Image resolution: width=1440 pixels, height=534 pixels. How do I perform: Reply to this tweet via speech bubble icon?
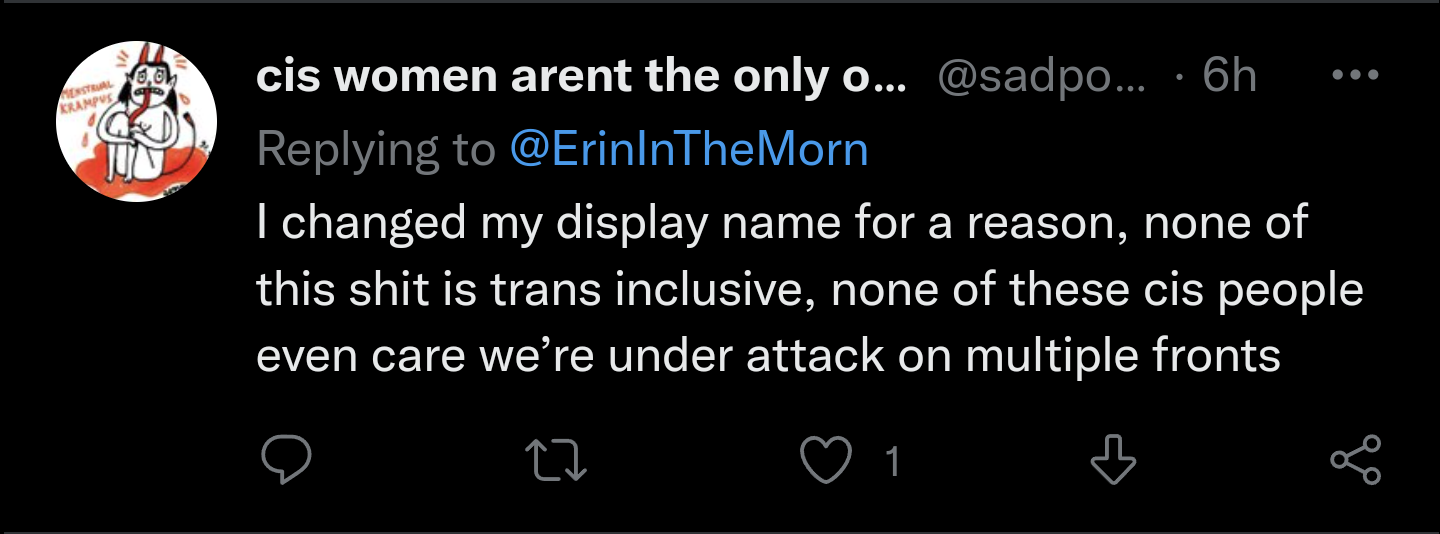[x=286, y=461]
